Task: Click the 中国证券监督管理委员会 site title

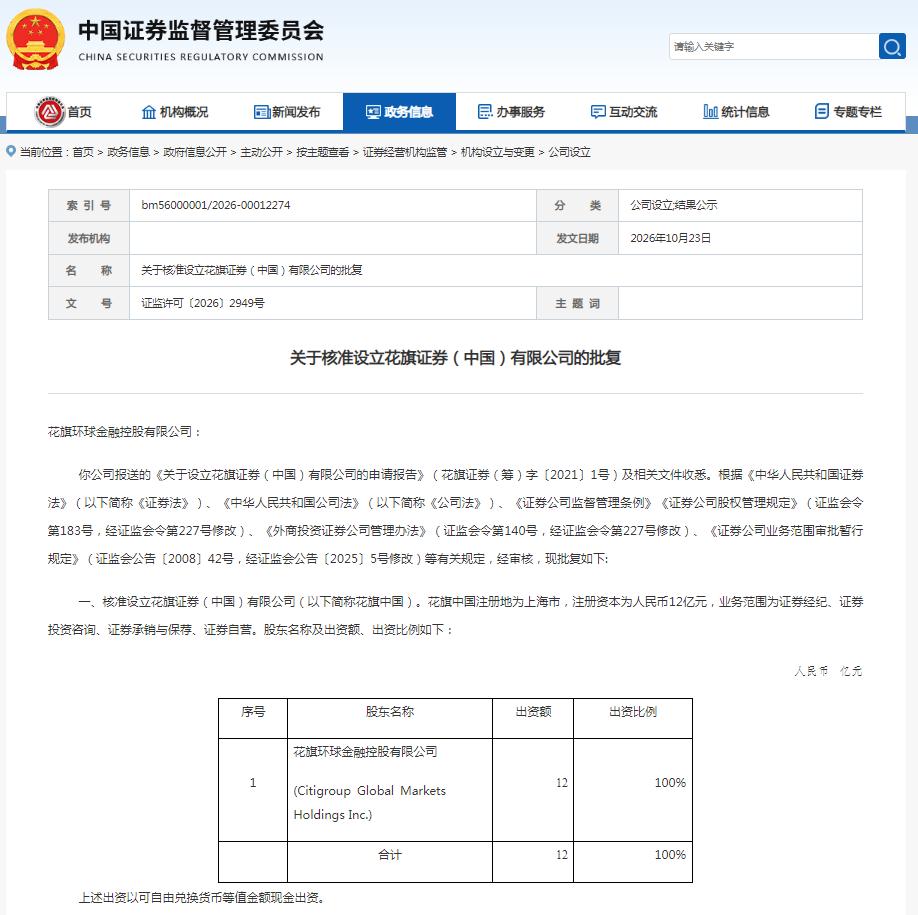Action: (x=201, y=31)
